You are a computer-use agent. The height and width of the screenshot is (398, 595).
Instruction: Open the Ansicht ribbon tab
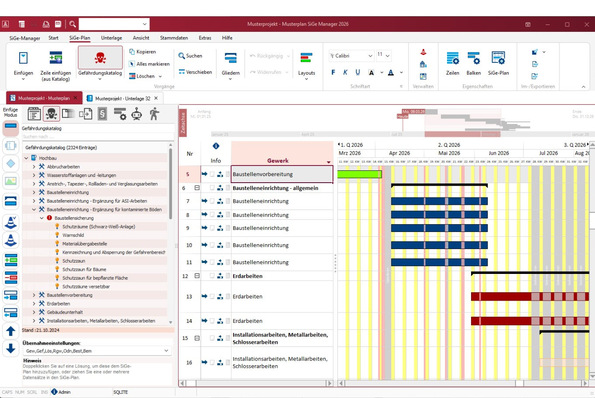(x=141, y=38)
